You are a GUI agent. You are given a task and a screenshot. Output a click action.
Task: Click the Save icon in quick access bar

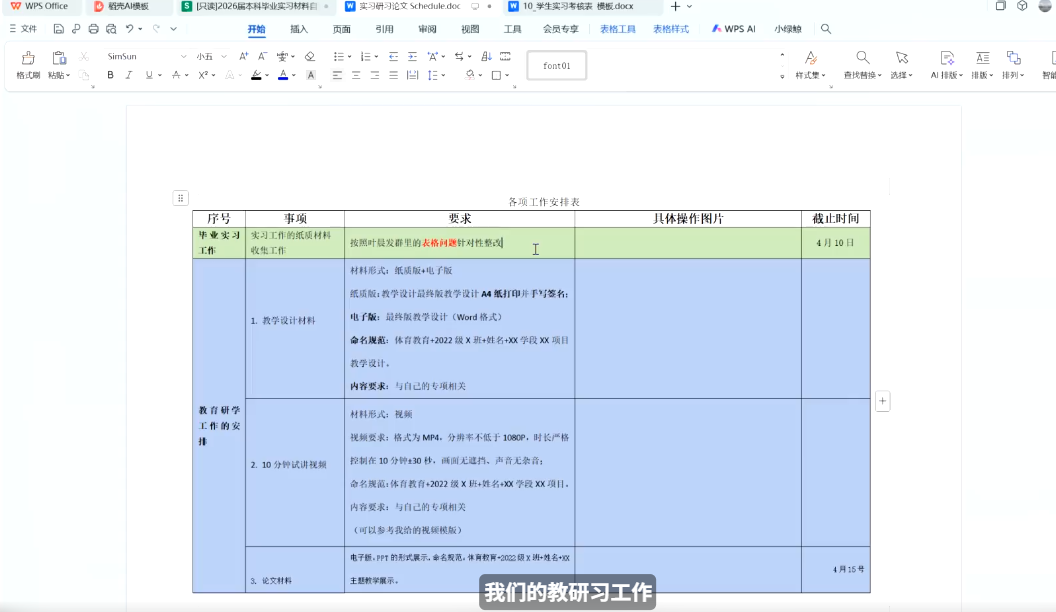click(x=59, y=29)
